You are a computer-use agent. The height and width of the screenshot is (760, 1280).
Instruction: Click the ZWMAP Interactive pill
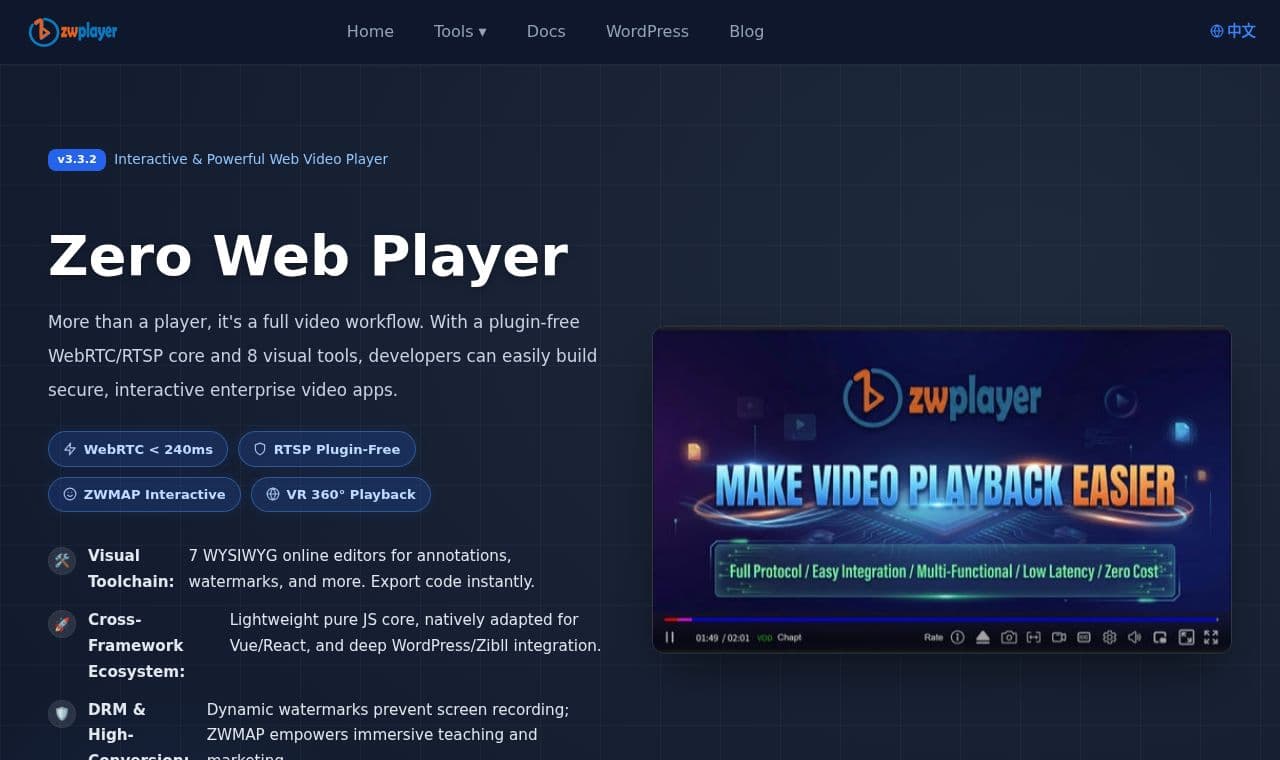(x=144, y=494)
